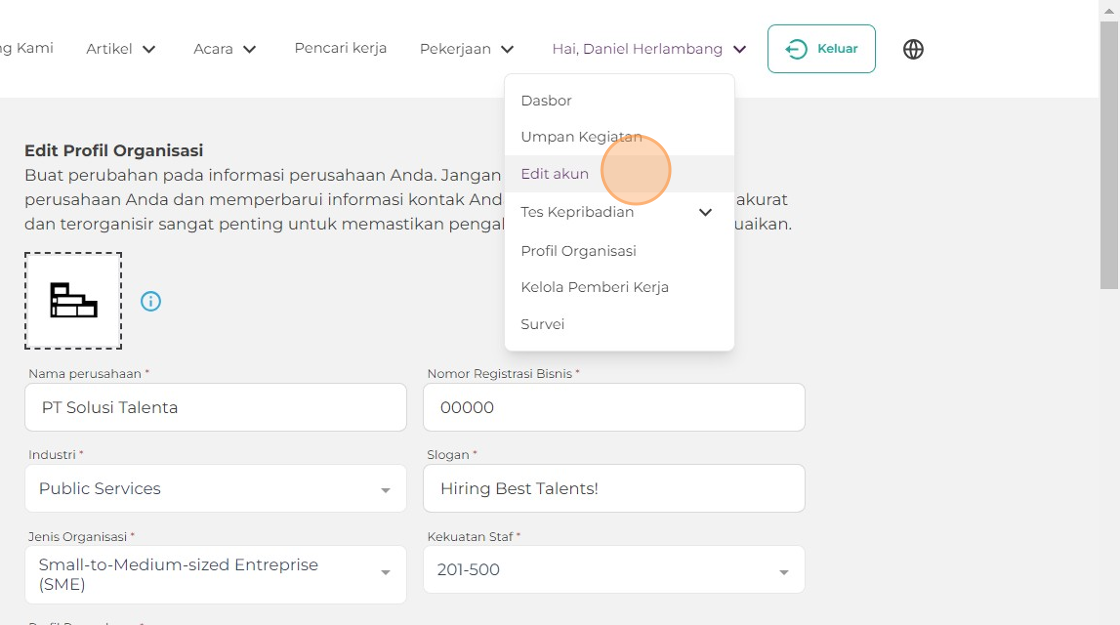The width and height of the screenshot is (1120, 625).
Task: Click the organization logo upload placeholder
Action: pos(73,301)
